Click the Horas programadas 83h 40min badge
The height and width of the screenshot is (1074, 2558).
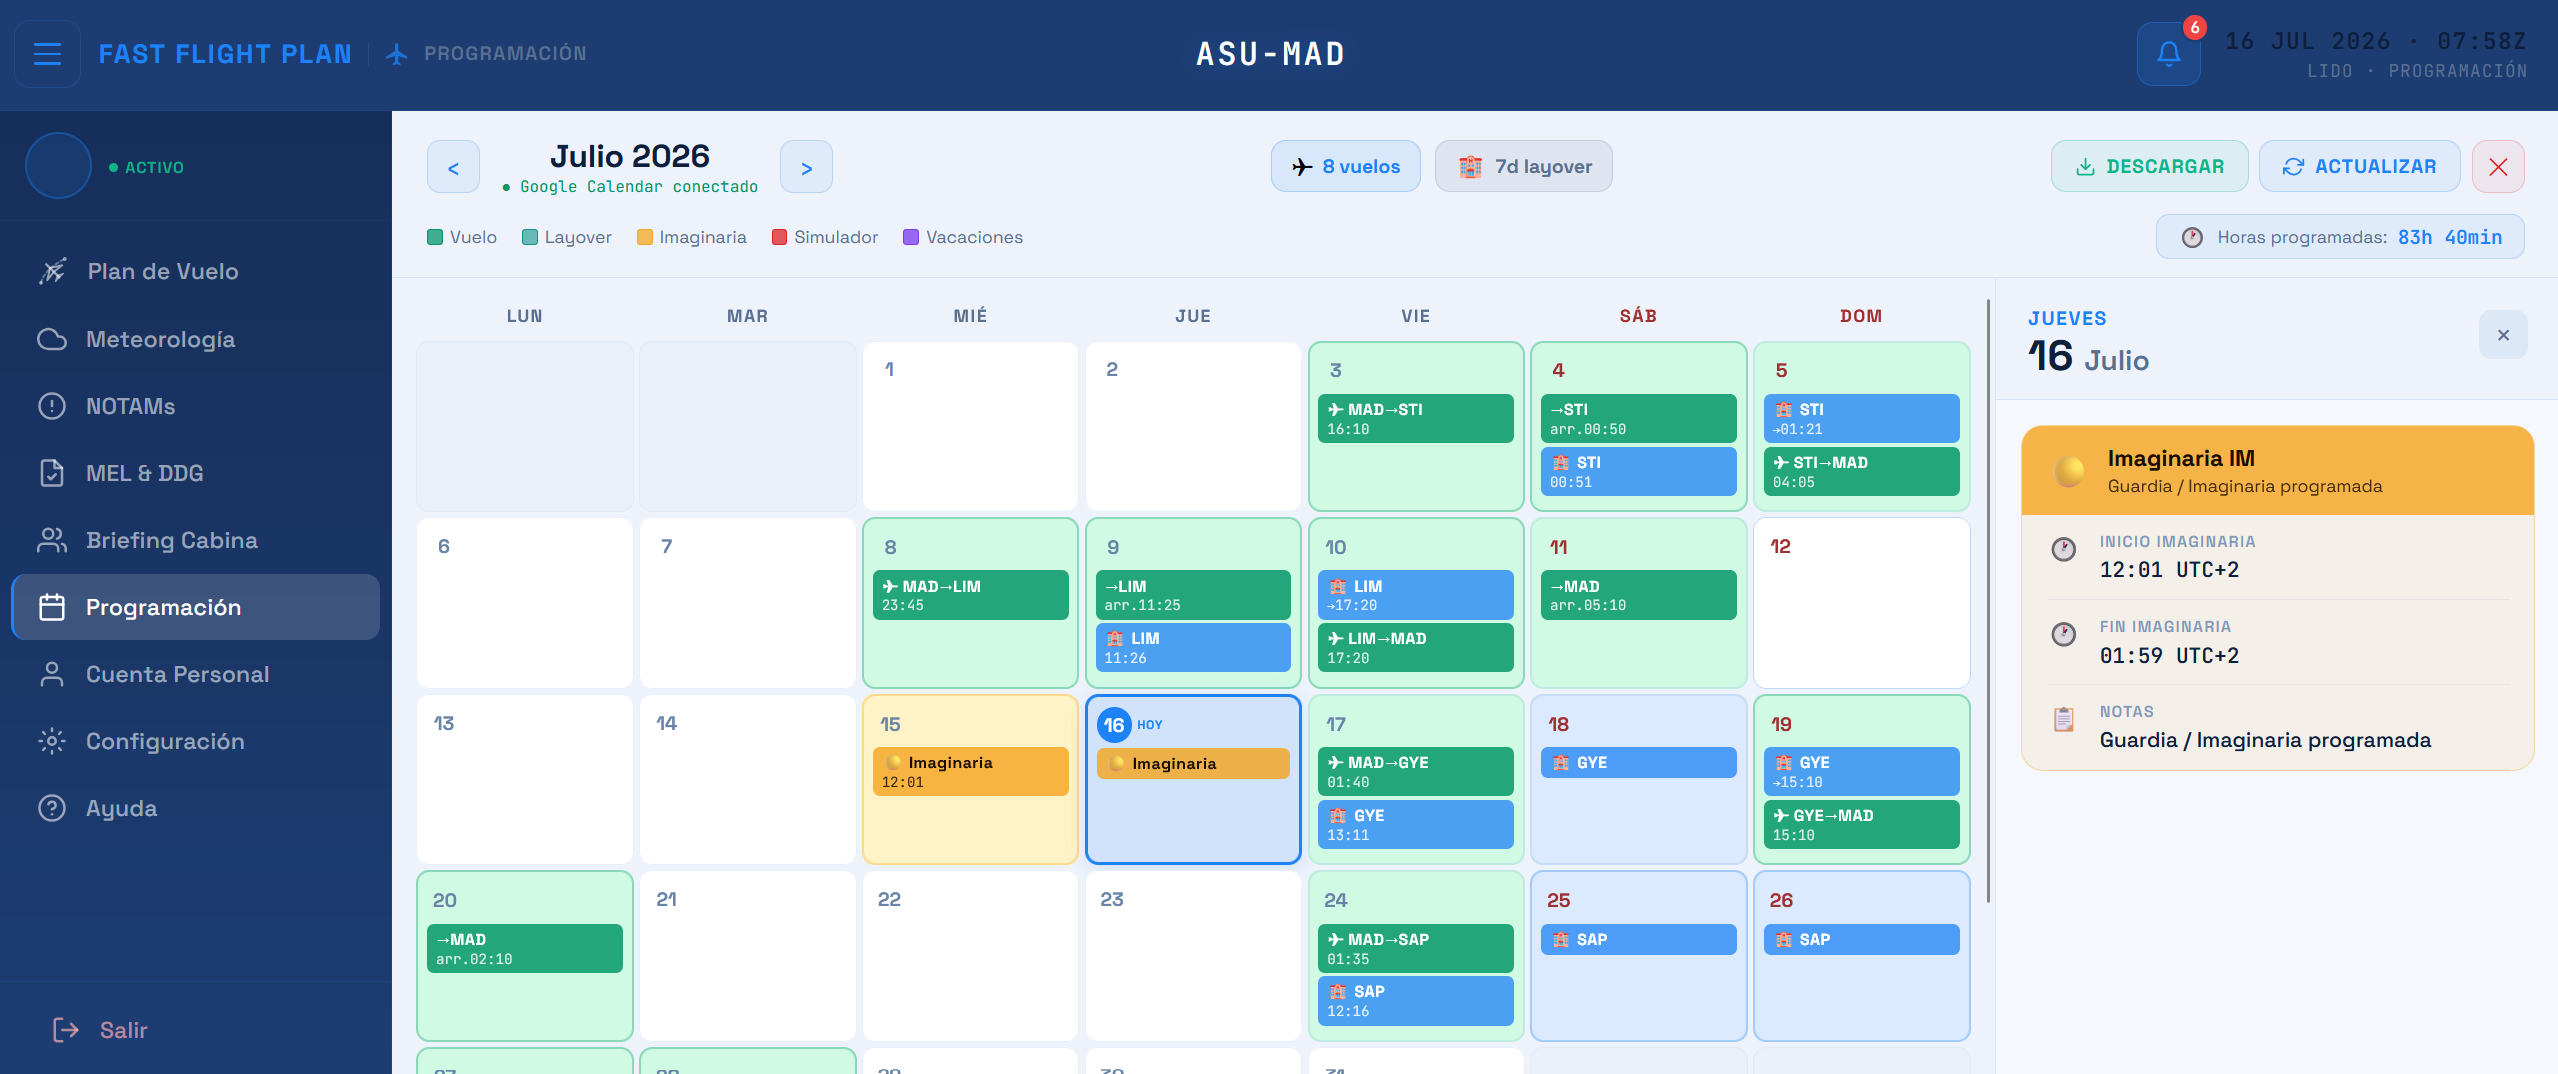tap(2340, 237)
